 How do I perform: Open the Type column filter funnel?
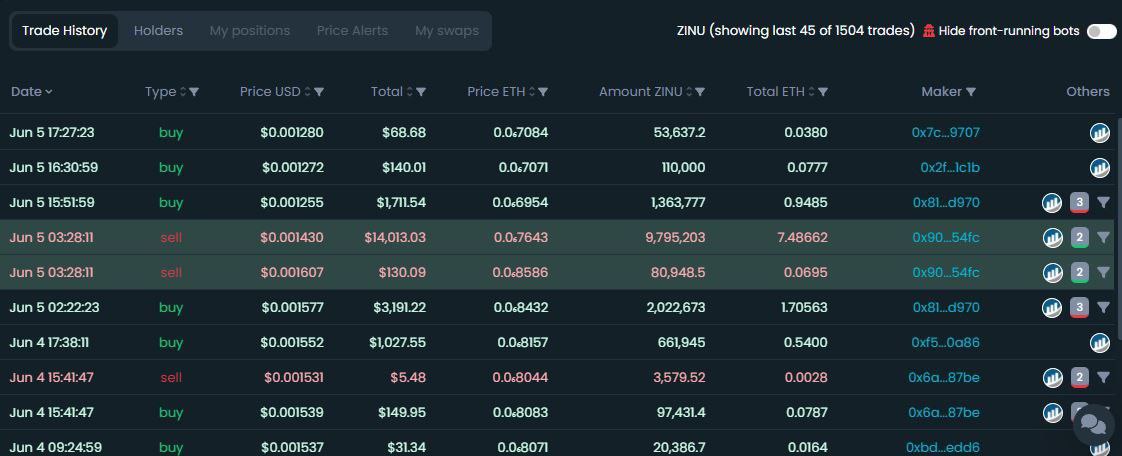click(x=194, y=92)
